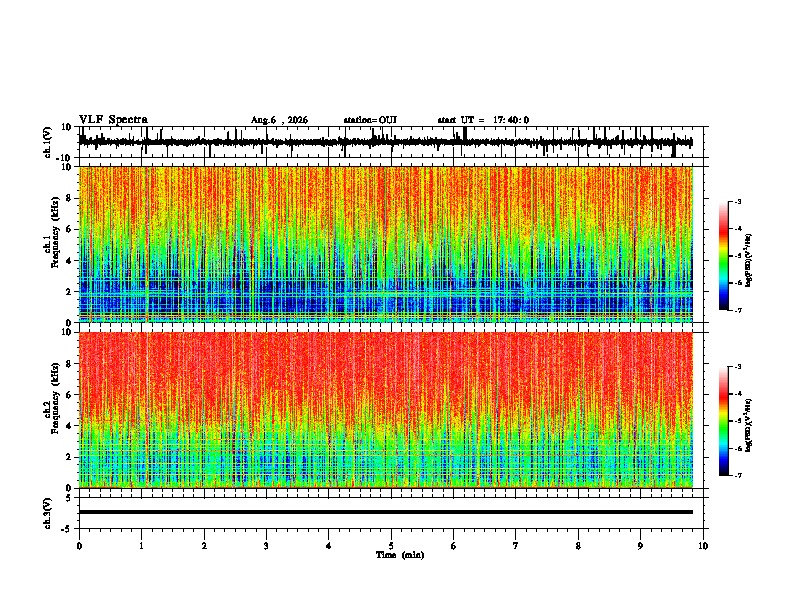Click inside the ch.2 spectrogram panel
Image resolution: width=792 pixels, height=612 pixels.
(x=386, y=410)
